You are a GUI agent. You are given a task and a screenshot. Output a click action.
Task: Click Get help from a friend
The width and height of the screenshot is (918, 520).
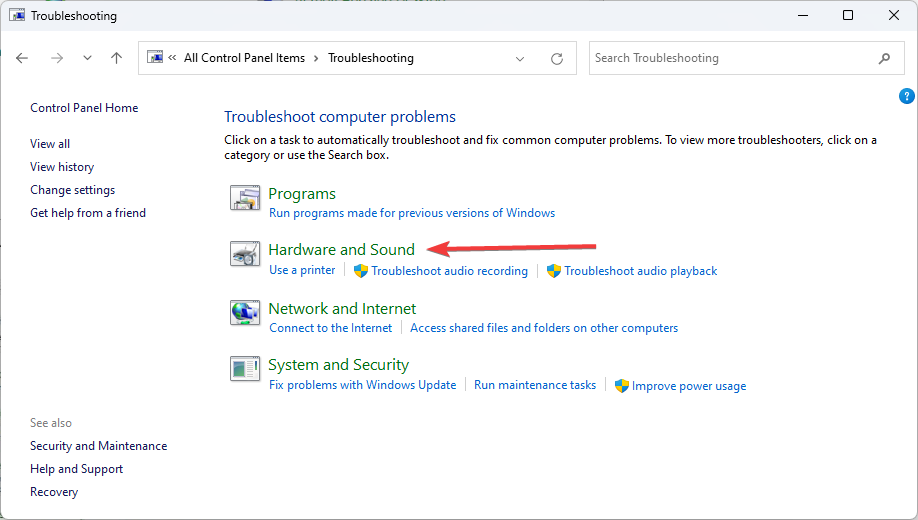point(88,213)
